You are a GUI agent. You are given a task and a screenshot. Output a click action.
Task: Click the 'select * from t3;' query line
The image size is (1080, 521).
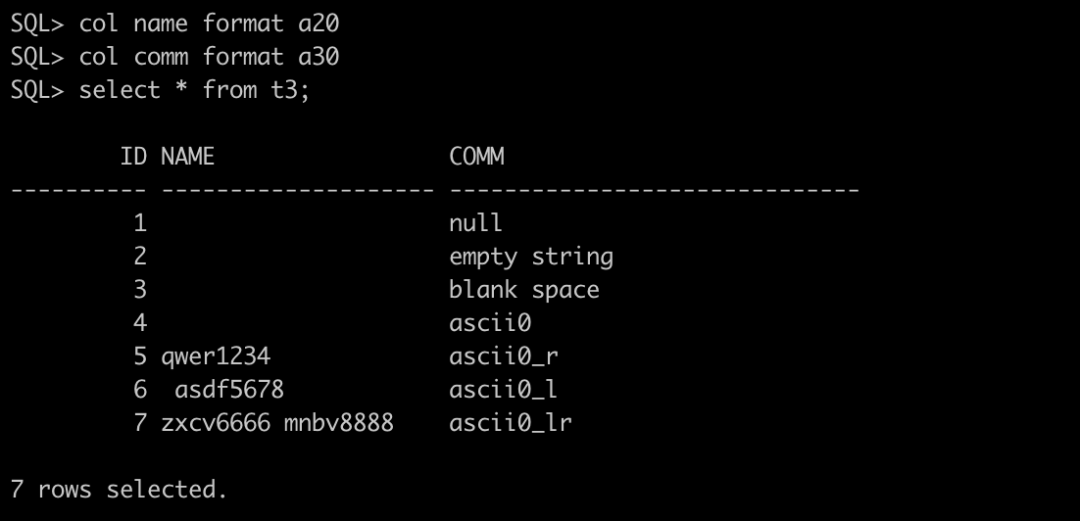[x=160, y=90]
